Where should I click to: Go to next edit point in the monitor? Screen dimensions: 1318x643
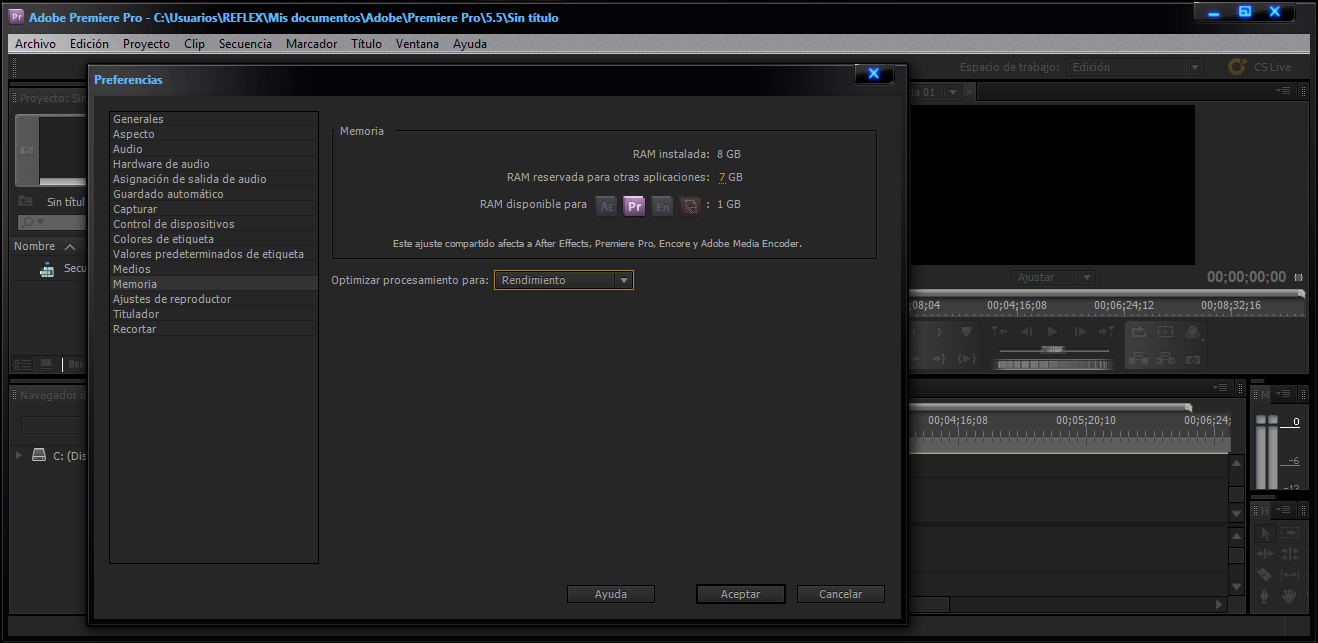(1106, 332)
